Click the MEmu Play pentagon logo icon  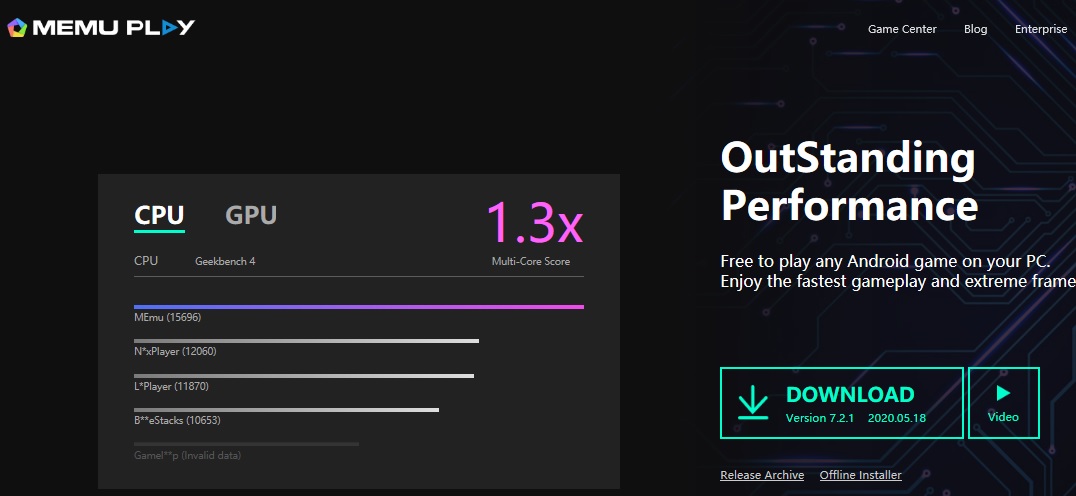click(x=17, y=27)
